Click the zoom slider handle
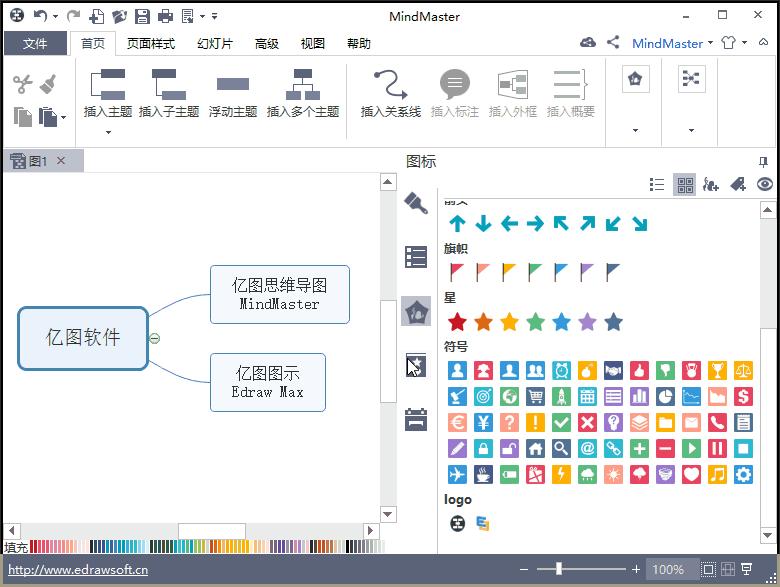The image size is (780, 587). (x=559, y=569)
